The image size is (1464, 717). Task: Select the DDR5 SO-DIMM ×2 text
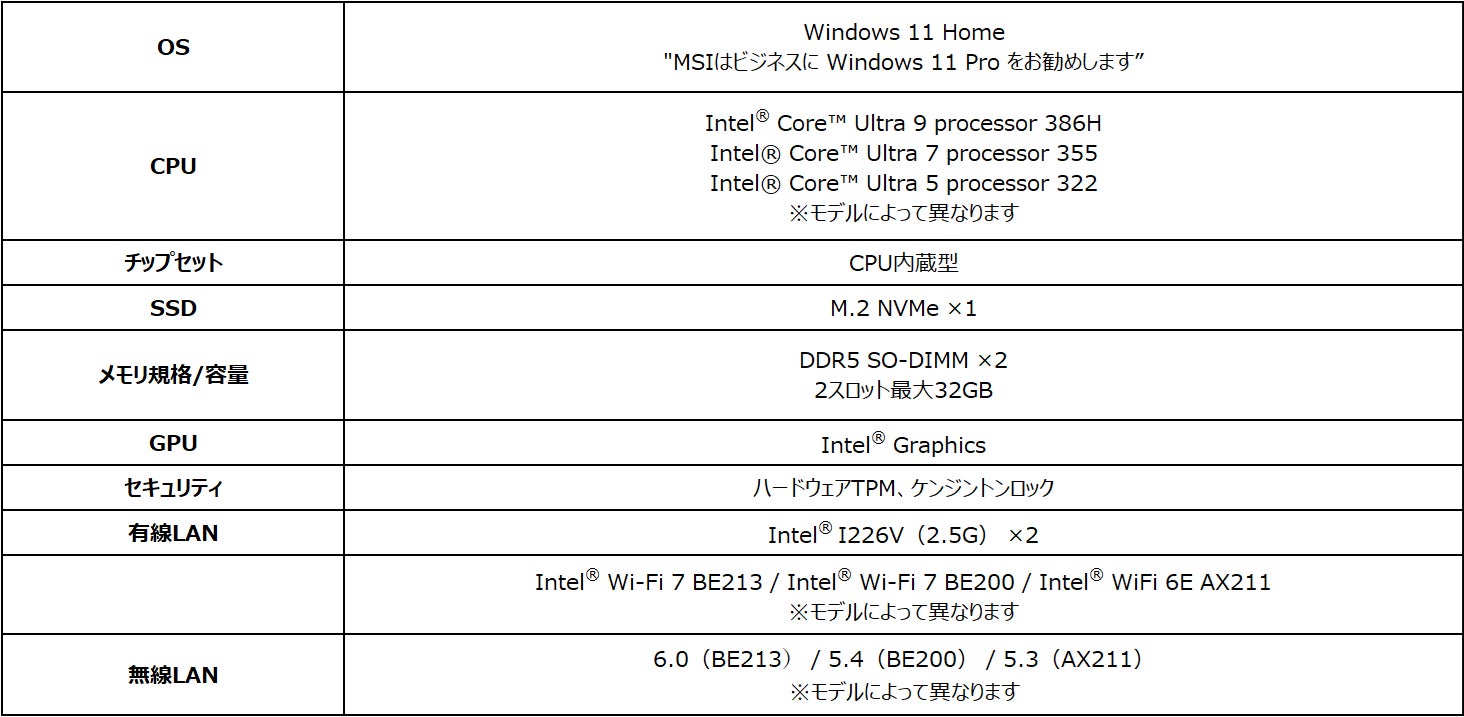903,360
